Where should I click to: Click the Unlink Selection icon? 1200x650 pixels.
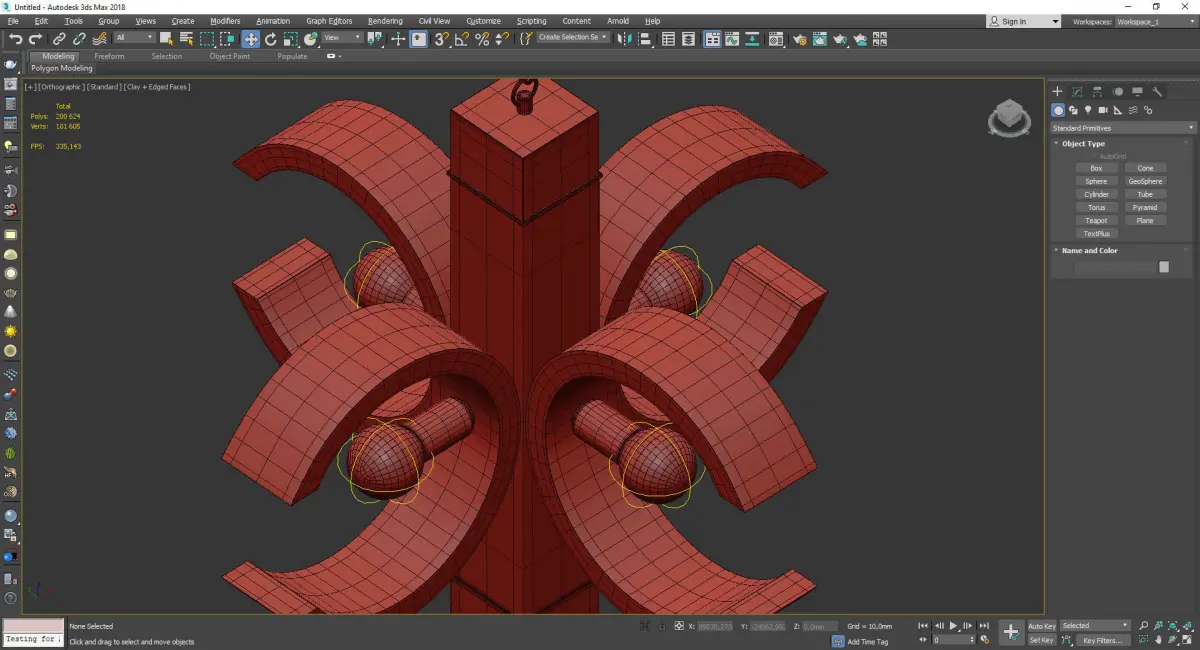pos(79,39)
